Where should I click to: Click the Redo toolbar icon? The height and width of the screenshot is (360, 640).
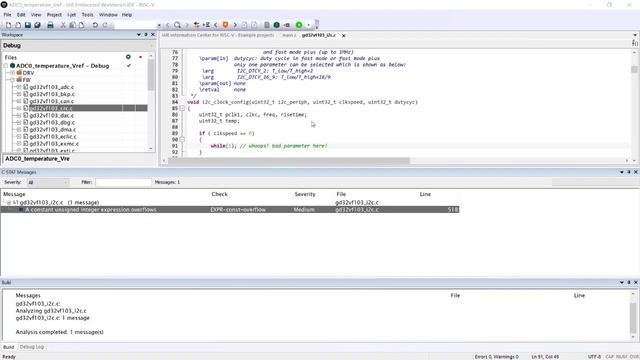104,25
